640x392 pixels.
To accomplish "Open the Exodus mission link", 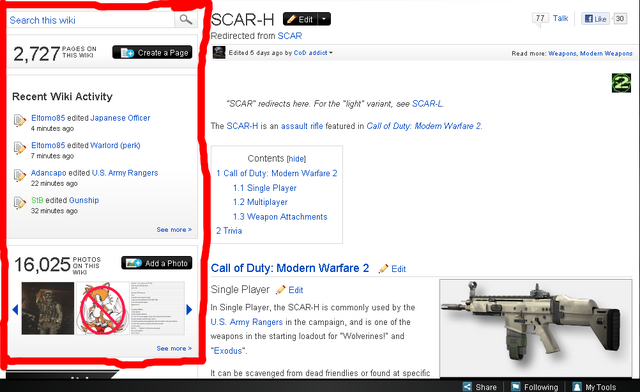I will (x=228, y=351).
